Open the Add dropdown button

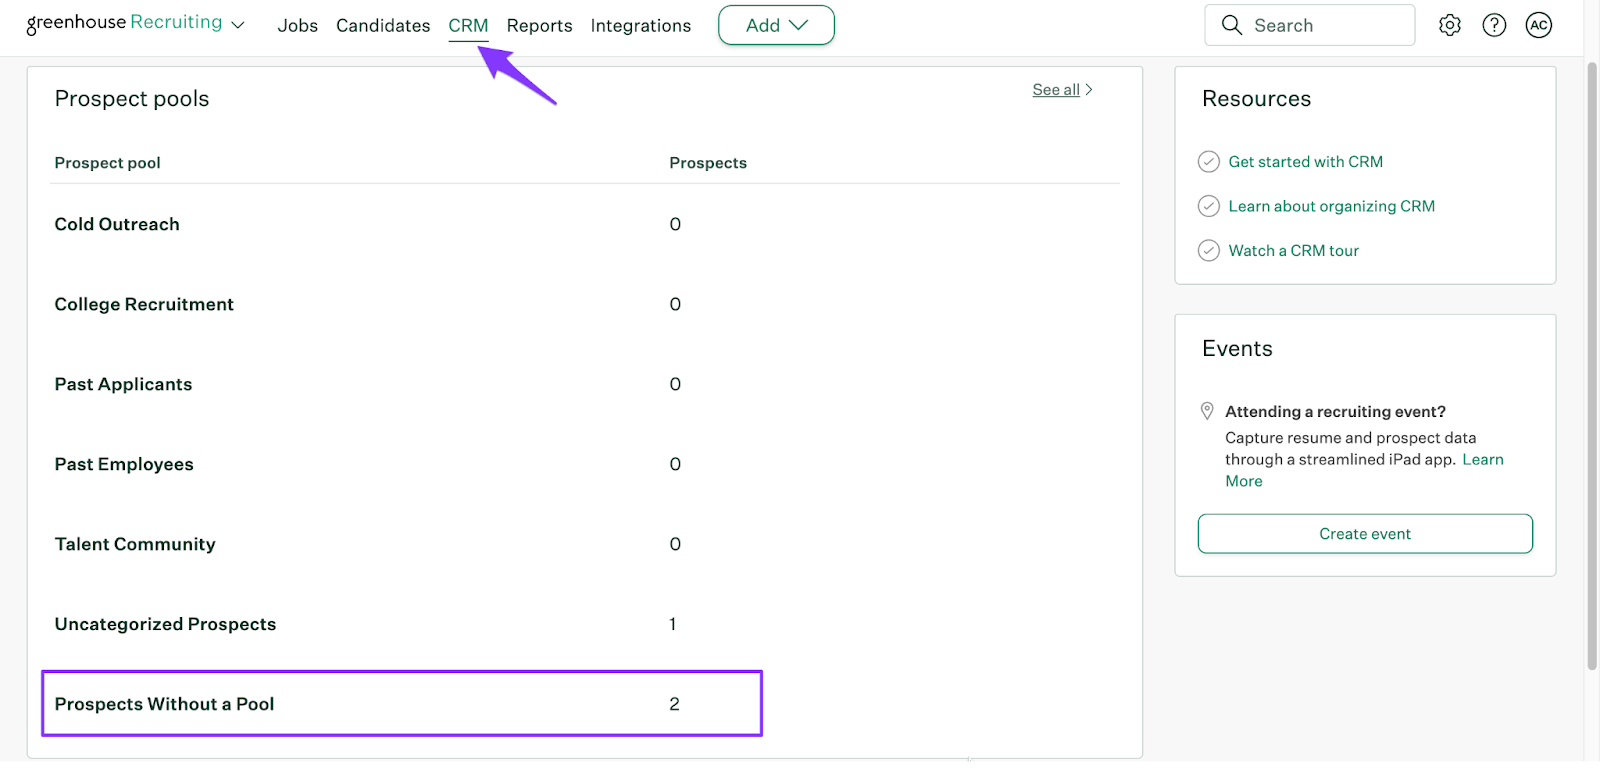[x=776, y=25]
